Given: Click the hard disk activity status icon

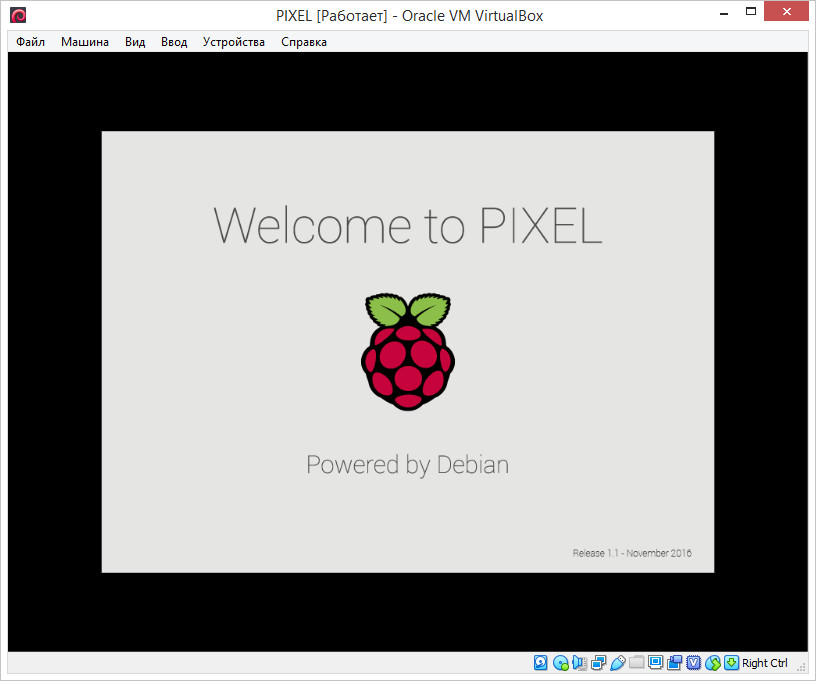Looking at the screenshot, I should coord(541,662).
